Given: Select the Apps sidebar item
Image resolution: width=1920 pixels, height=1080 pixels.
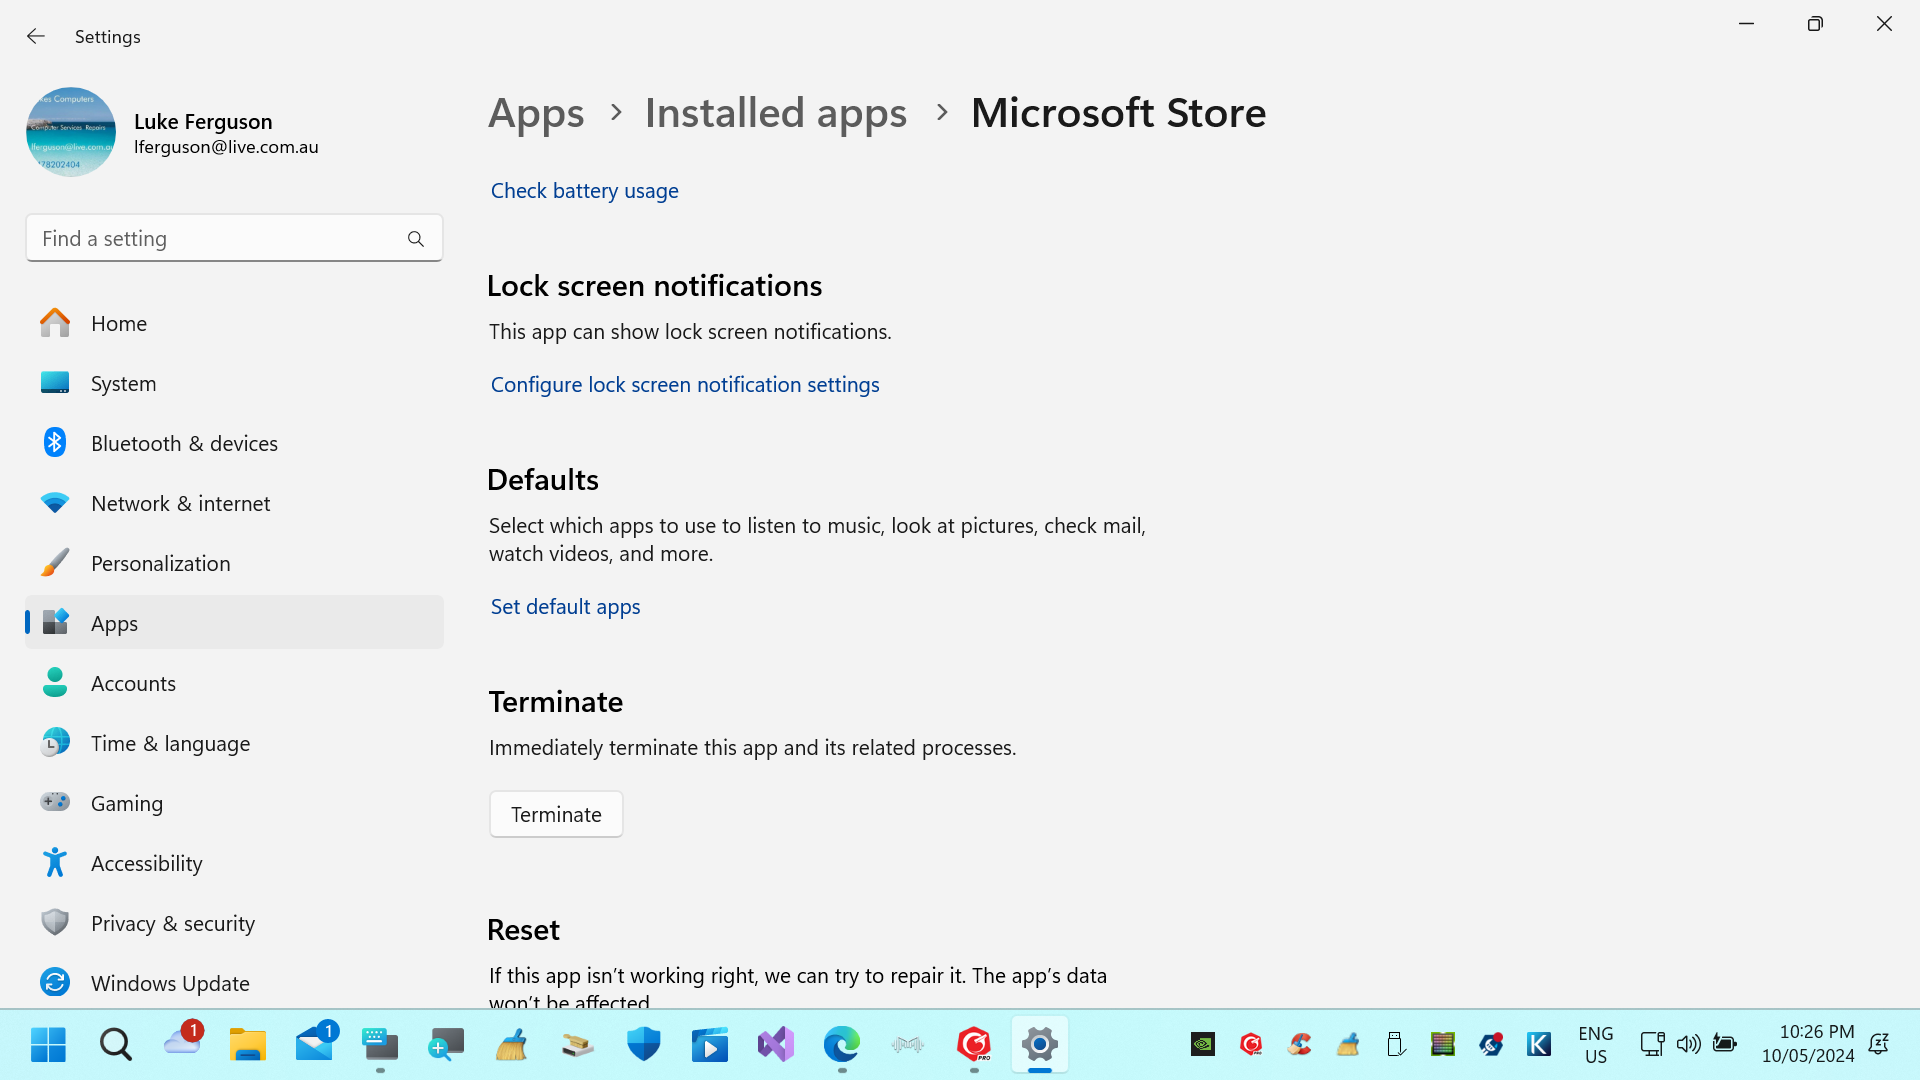Looking at the screenshot, I should coord(234,623).
